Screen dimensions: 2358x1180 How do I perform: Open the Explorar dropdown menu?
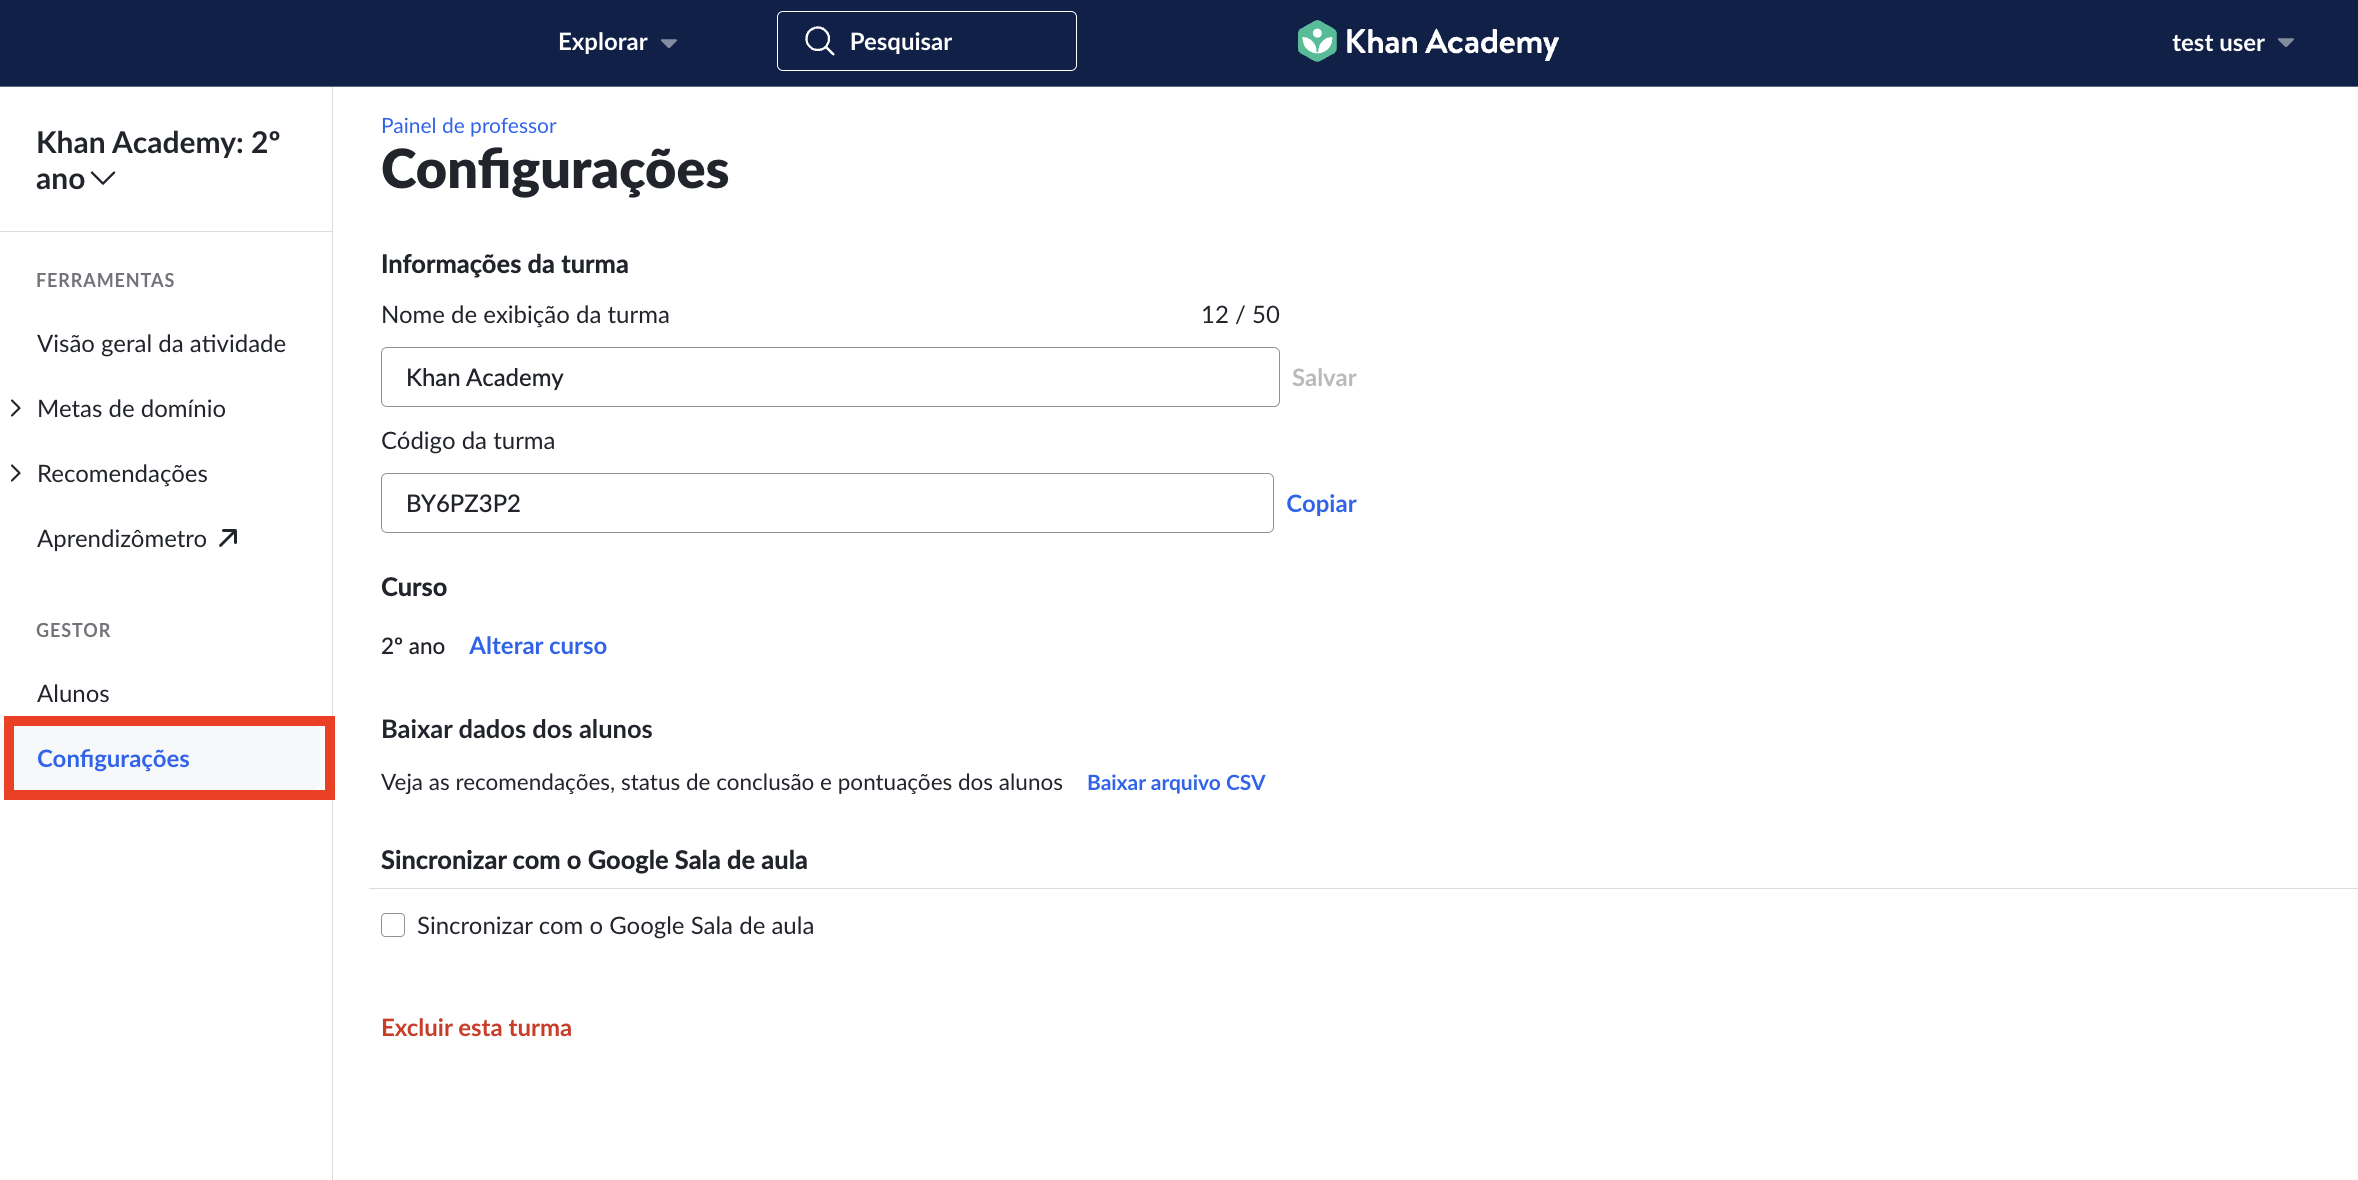(617, 42)
